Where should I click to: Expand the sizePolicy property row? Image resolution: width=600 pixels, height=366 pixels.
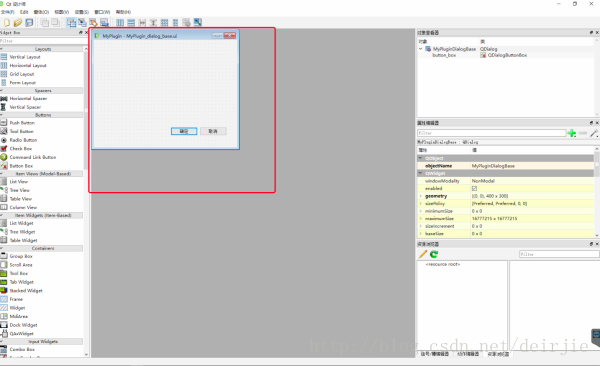pos(421,204)
